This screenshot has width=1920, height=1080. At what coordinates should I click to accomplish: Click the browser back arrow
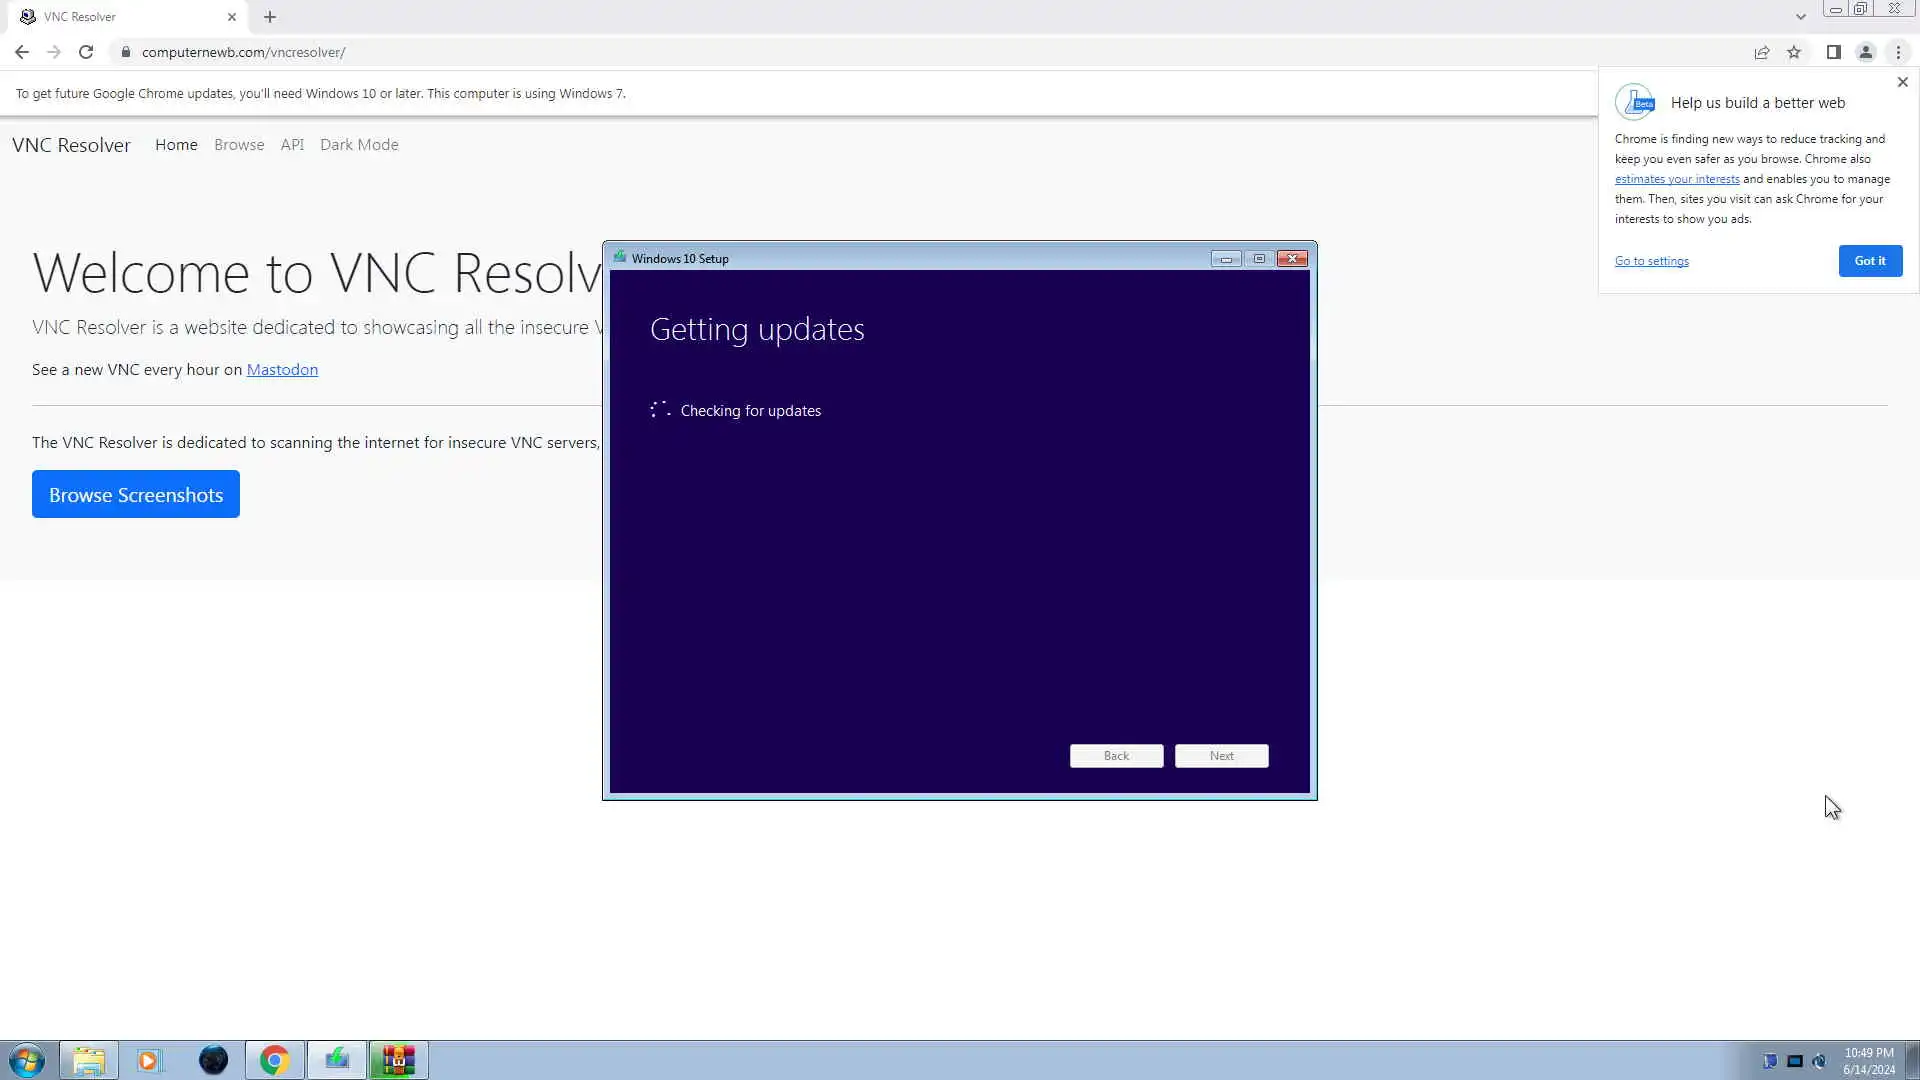point(22,52)
